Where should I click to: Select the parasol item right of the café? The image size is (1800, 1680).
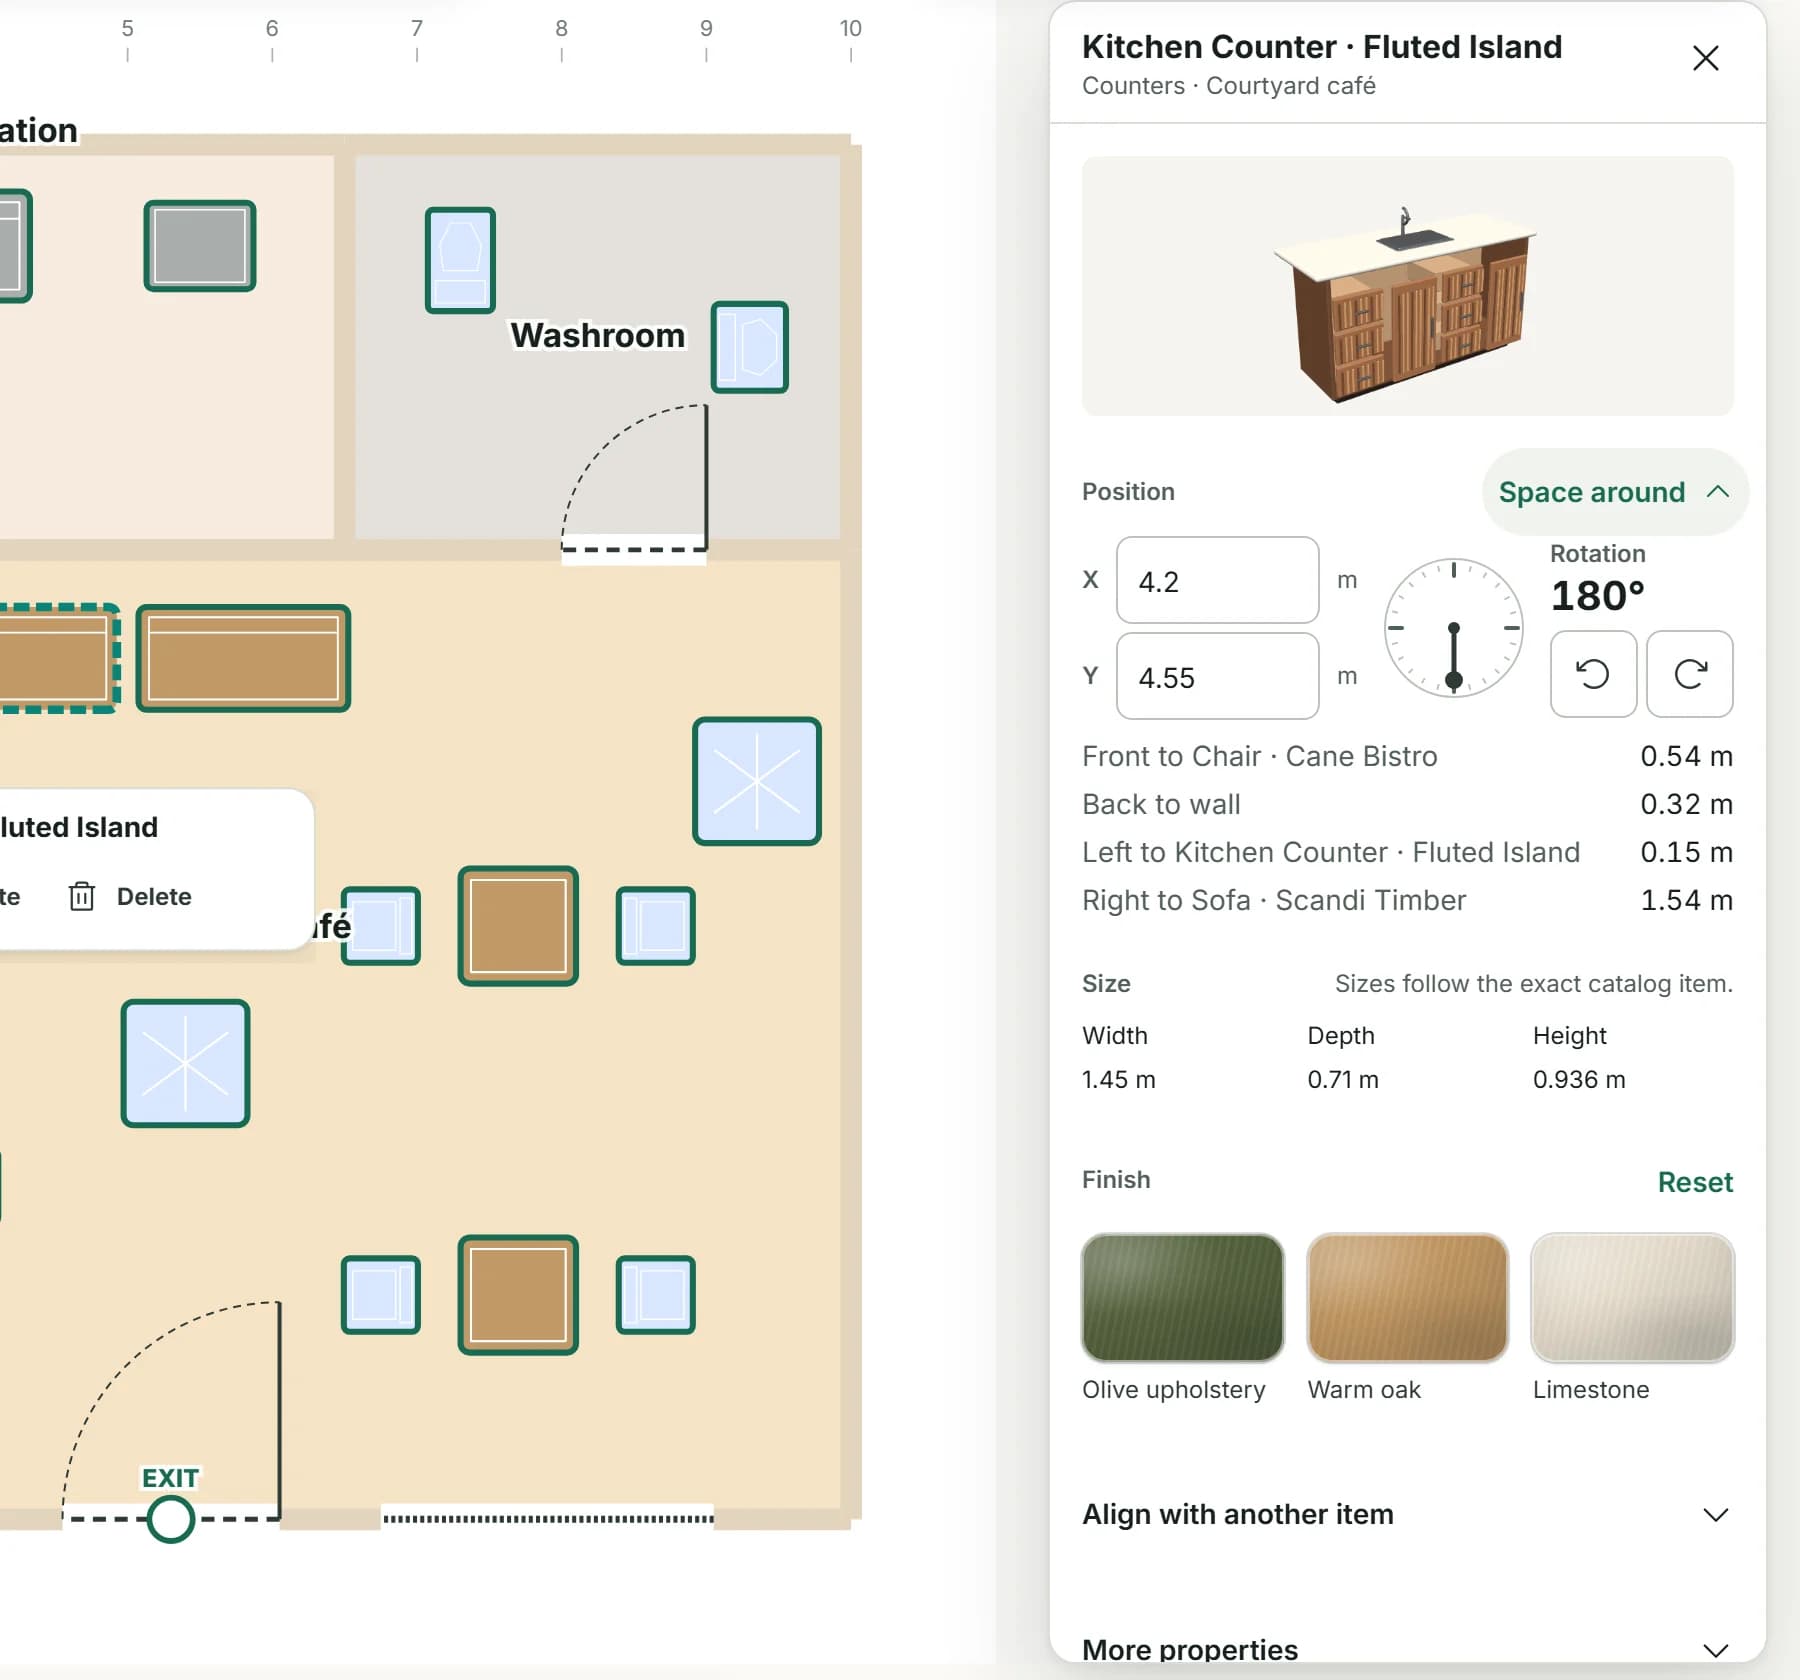click(x=757, y=781)
